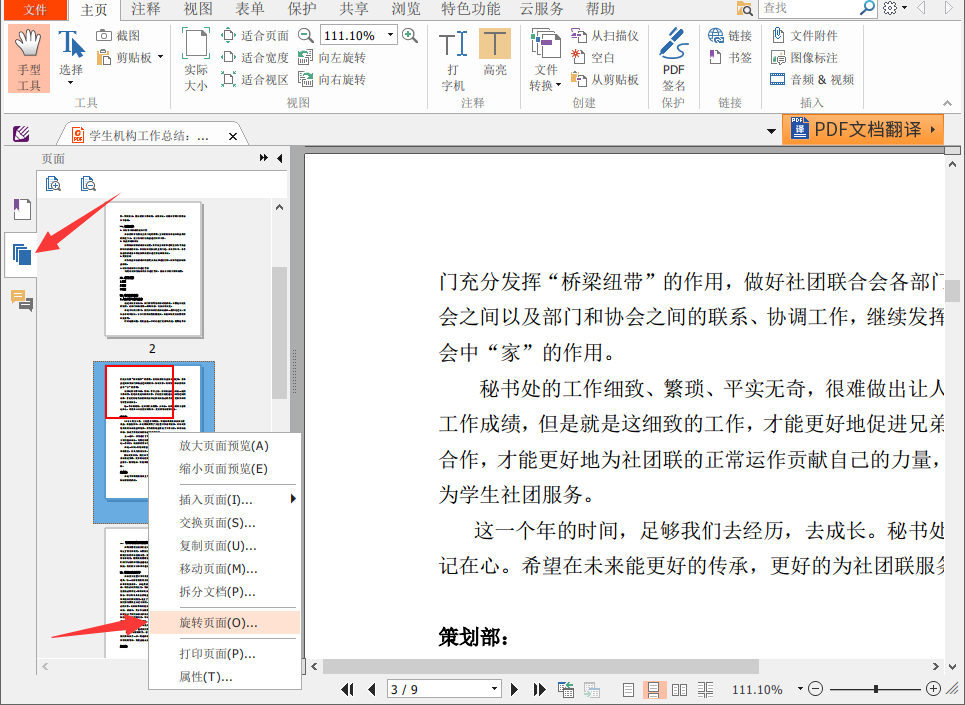The height and width of the screenshot is (705, 965).
Task: Select the Highlight (高亮) tool
Action: click(x=495, y=55)
